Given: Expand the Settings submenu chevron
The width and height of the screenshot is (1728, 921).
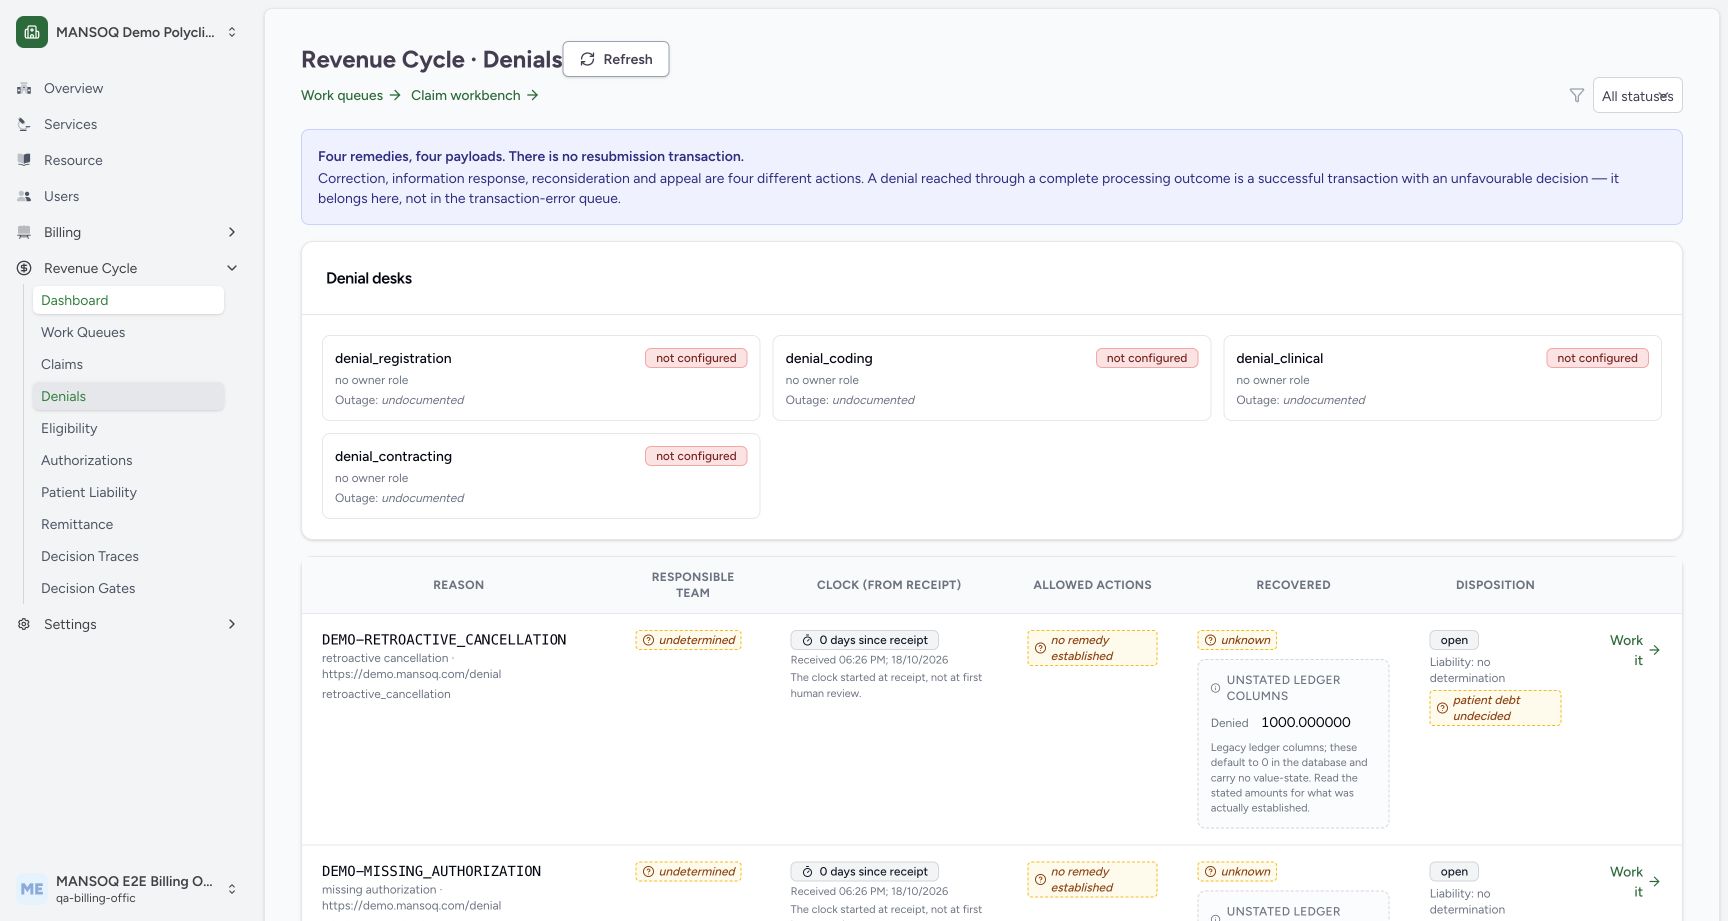Looking at the screenshot, I should click(x=232, y=624).
